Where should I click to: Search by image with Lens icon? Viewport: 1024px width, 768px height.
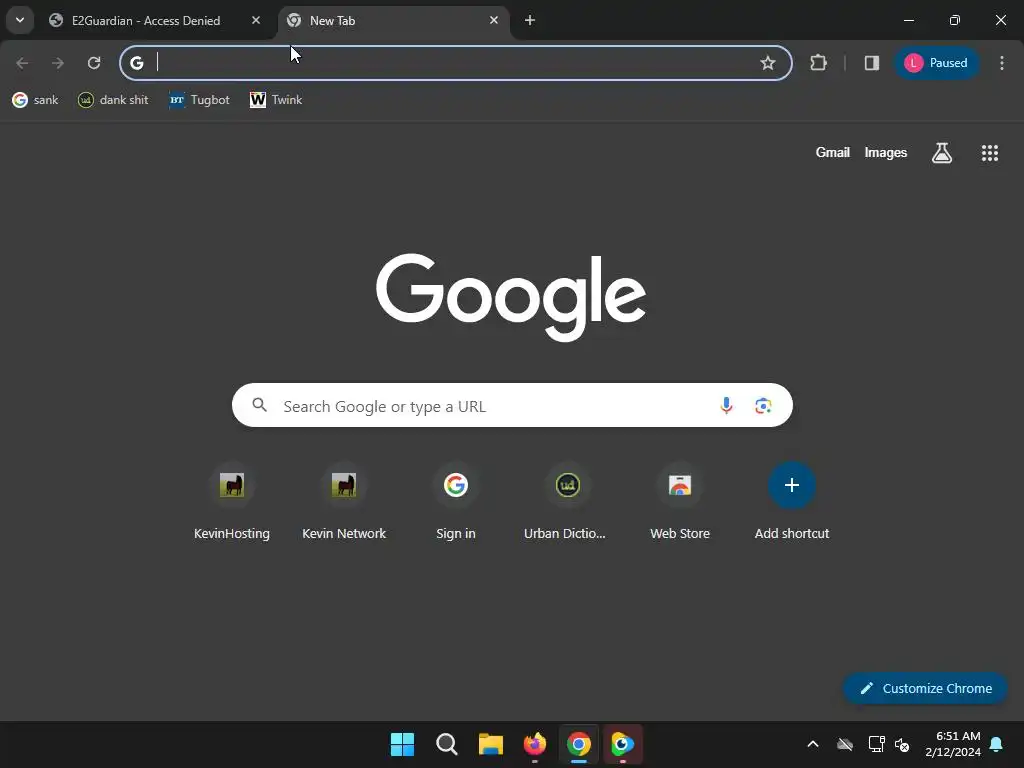pyautogui.click(x=763, y=406)
